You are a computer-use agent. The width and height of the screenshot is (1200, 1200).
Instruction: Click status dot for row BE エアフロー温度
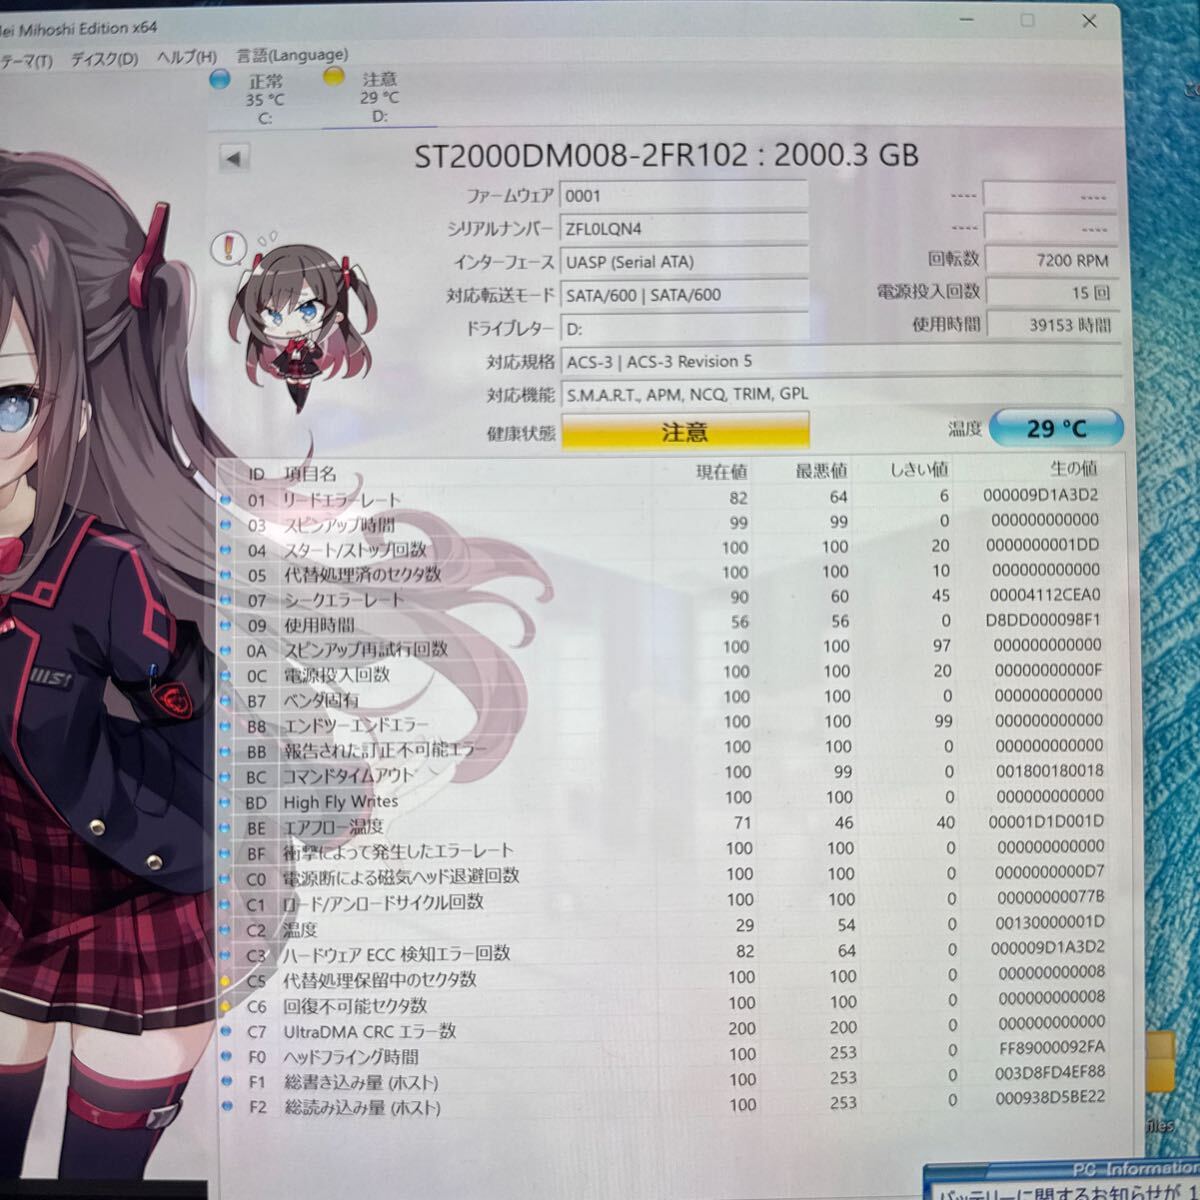tap(225, 827)
